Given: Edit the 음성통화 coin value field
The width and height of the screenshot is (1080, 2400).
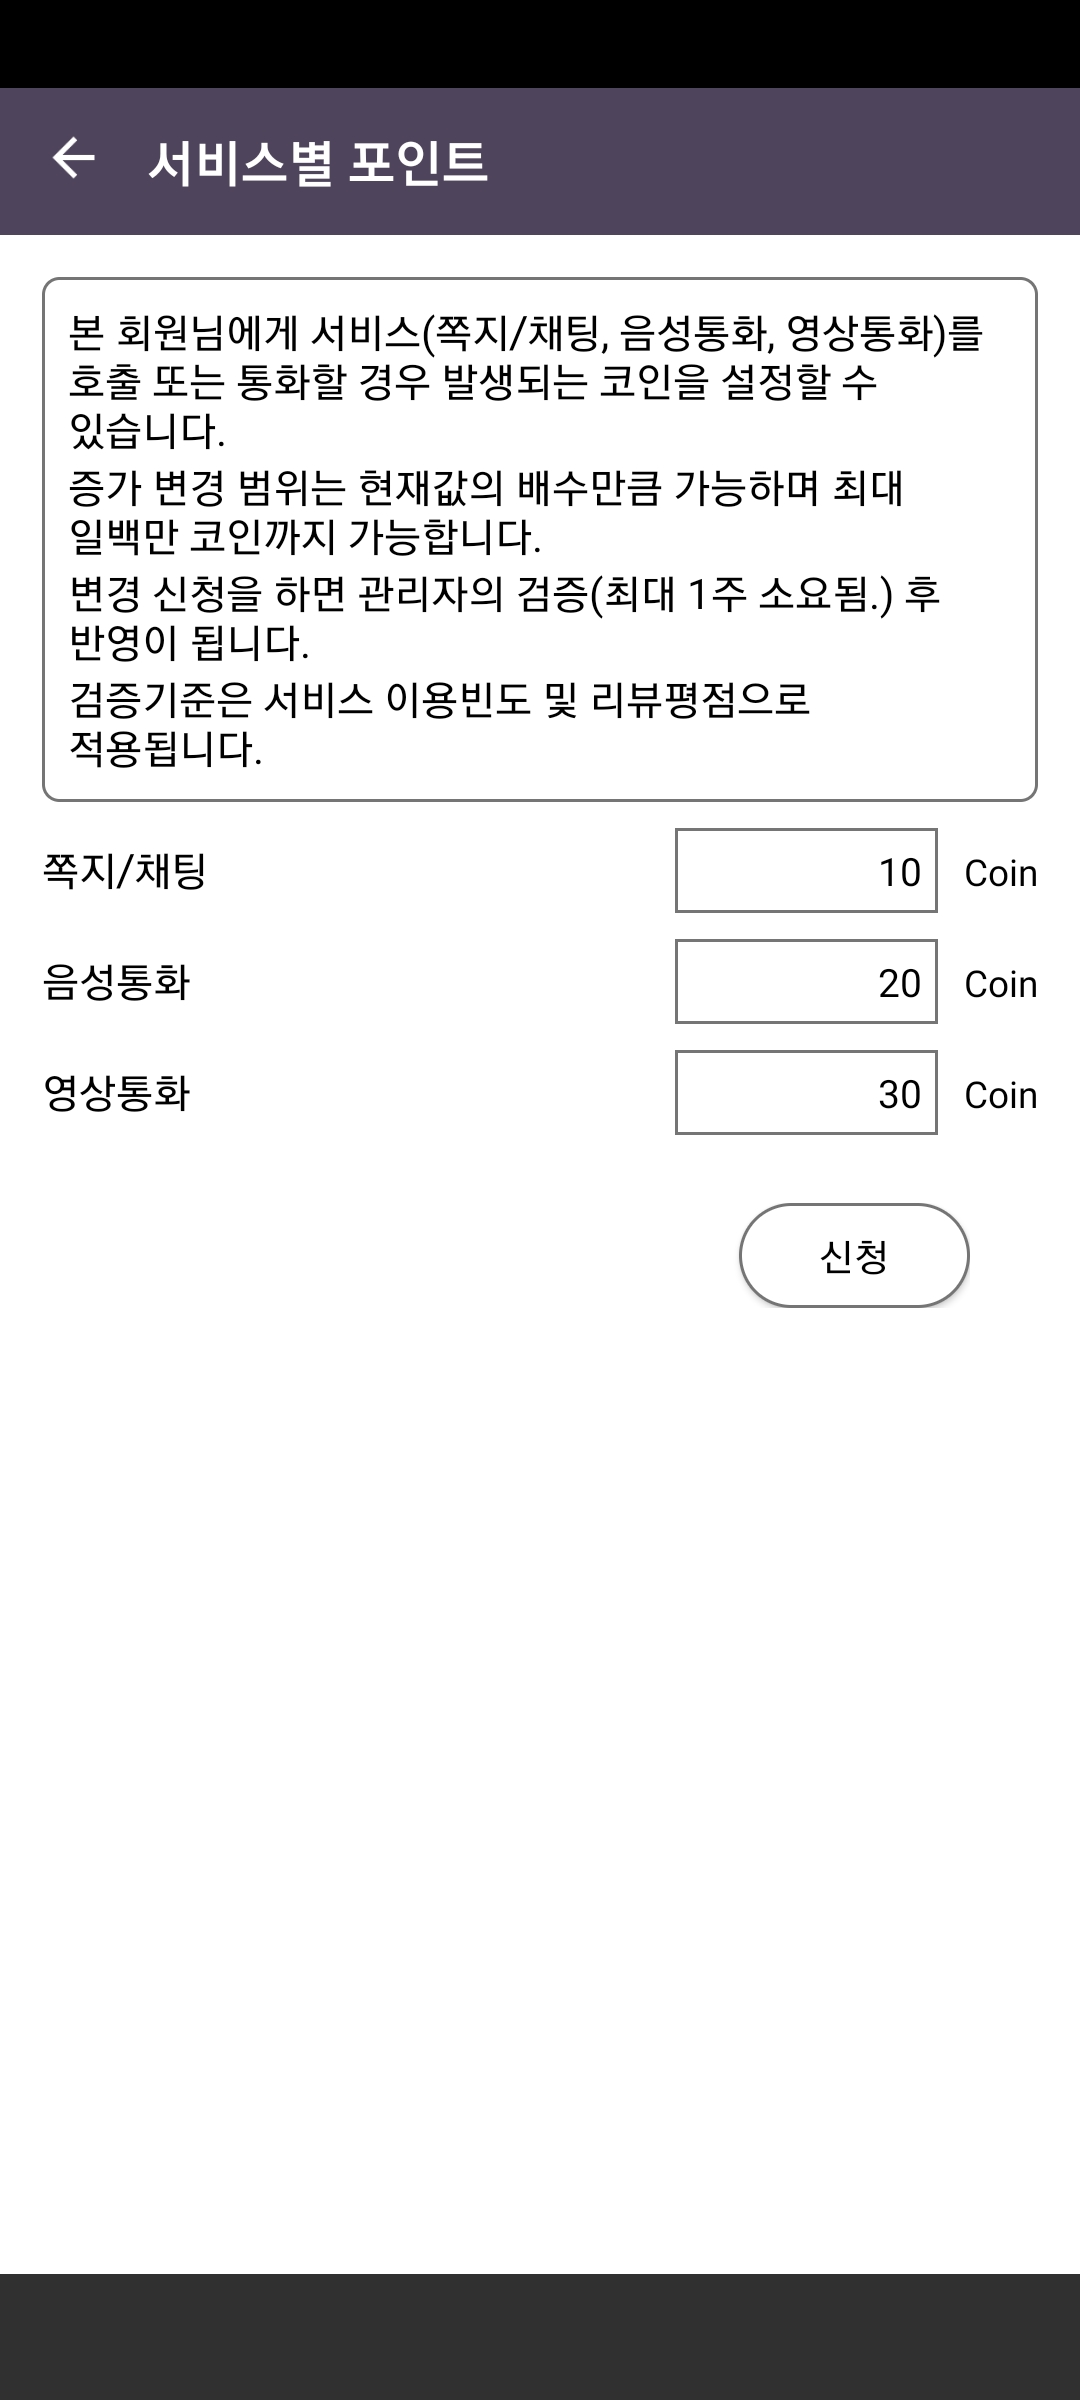Looking at the screenshot, I should tap(805, 982).
